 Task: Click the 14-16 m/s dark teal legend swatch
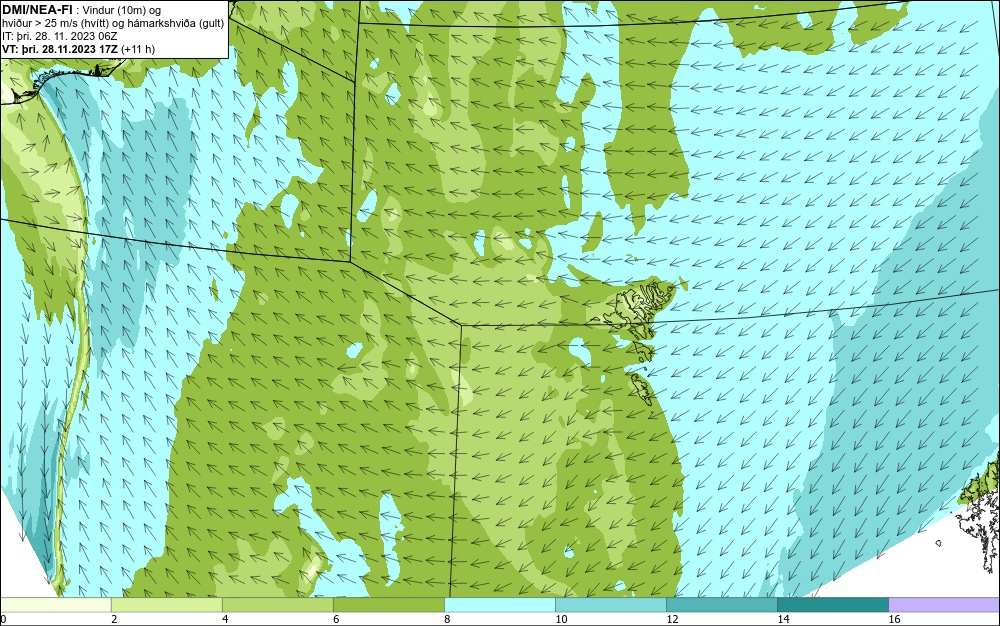click(x=832, y=605)
